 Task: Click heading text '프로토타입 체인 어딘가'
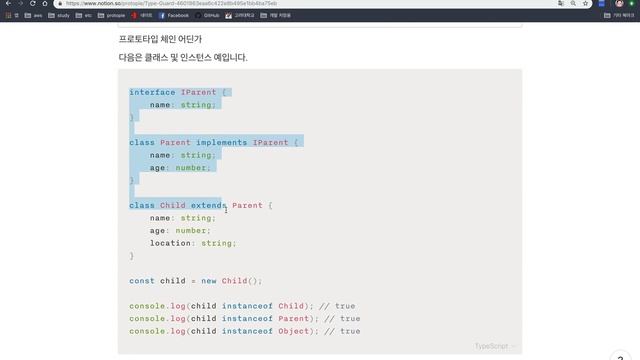click(160, 39)
